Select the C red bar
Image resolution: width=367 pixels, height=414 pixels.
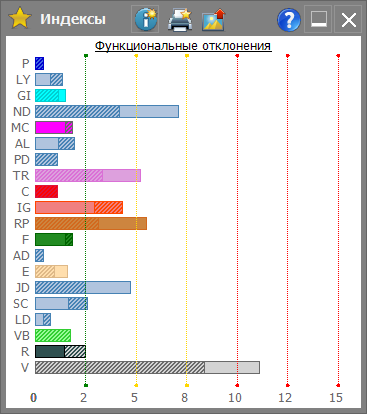pyautogui.click(x=46, y=192)
